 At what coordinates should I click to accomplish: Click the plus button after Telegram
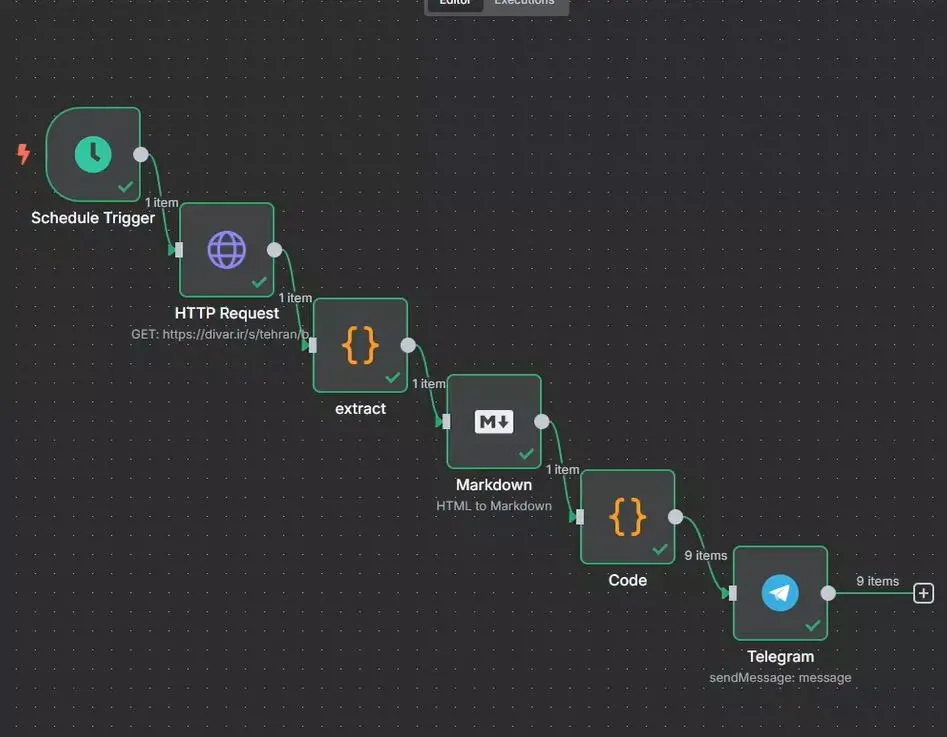coord(924,593)
